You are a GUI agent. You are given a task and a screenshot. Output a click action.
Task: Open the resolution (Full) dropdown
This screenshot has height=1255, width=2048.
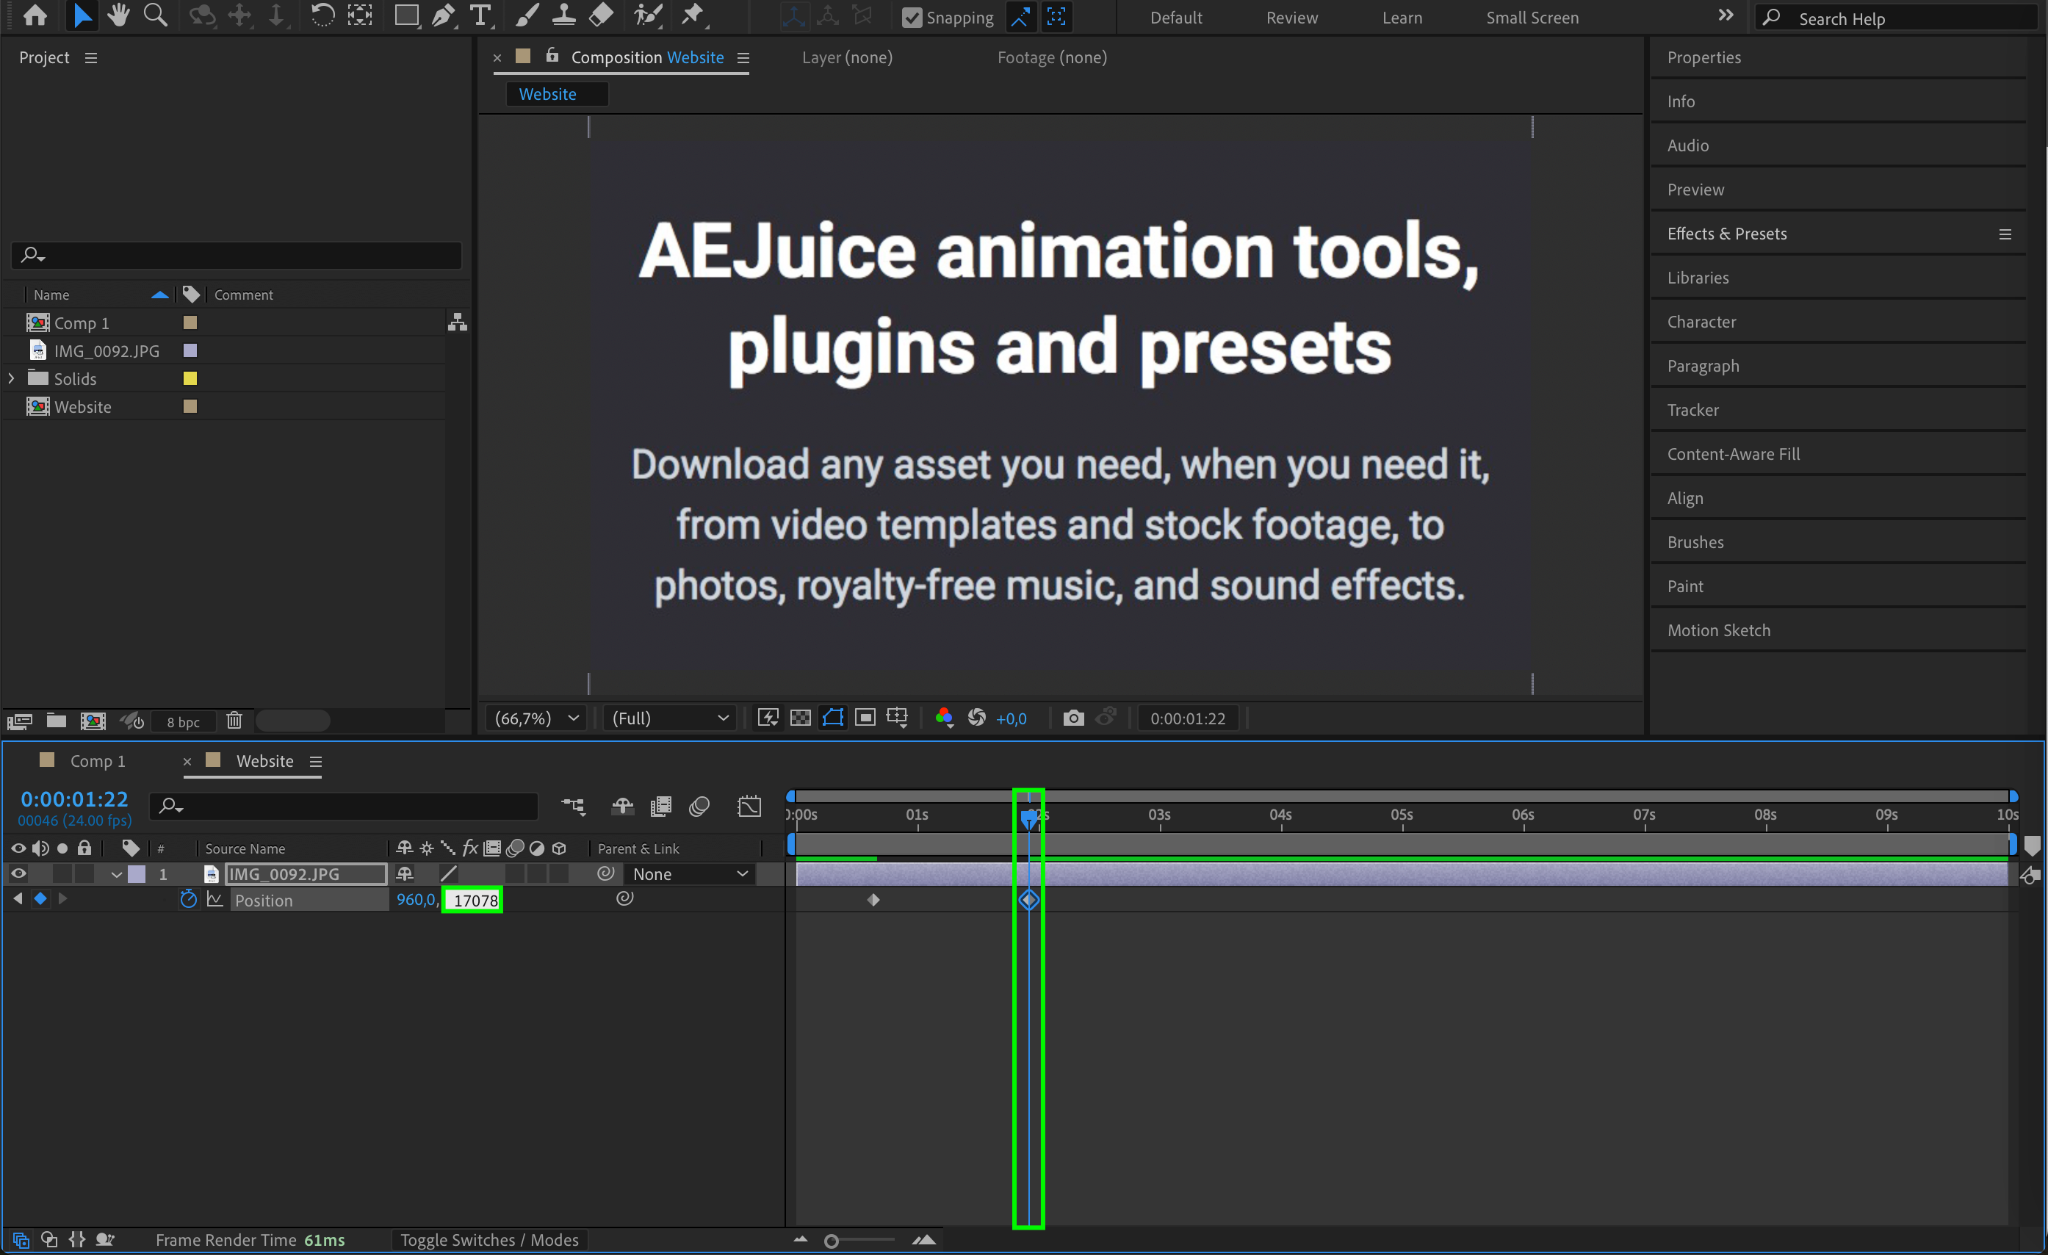(669, 718)
